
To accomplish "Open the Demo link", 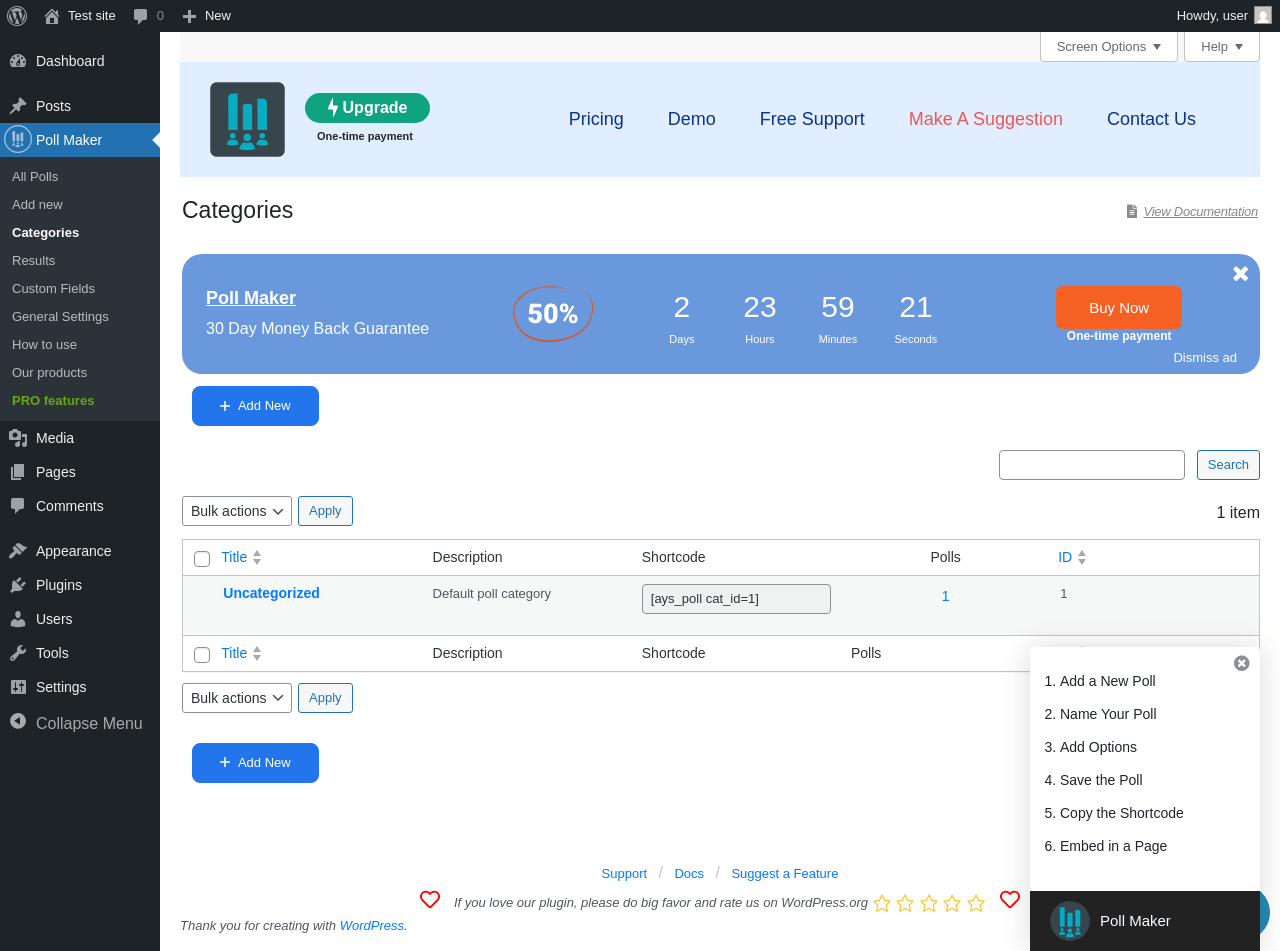I will [692, 119].
